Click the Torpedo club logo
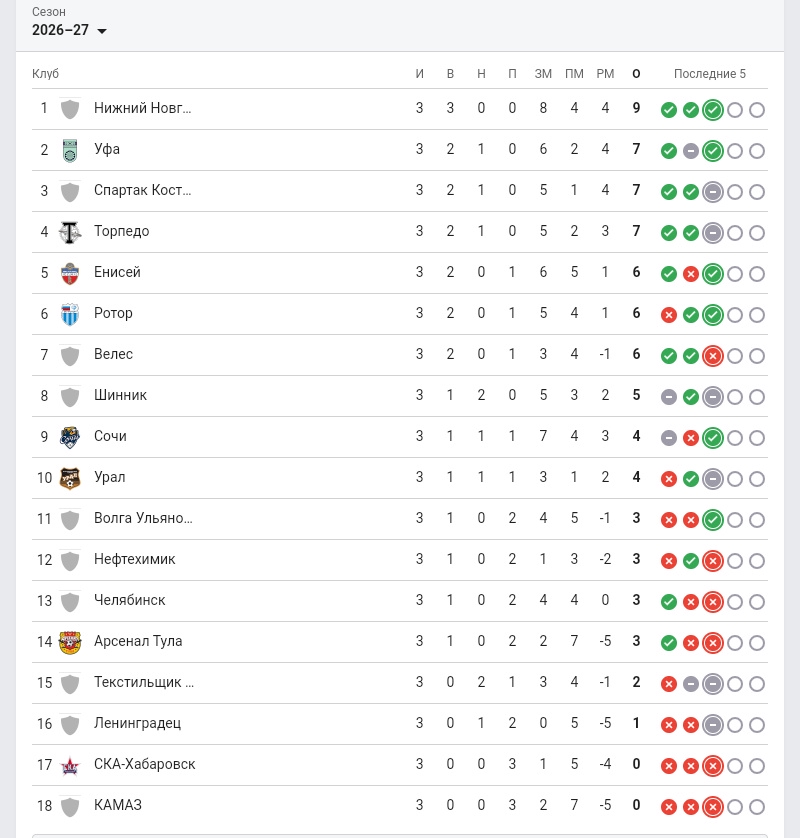Screen dimensions: 800x838 click(70, 232)
